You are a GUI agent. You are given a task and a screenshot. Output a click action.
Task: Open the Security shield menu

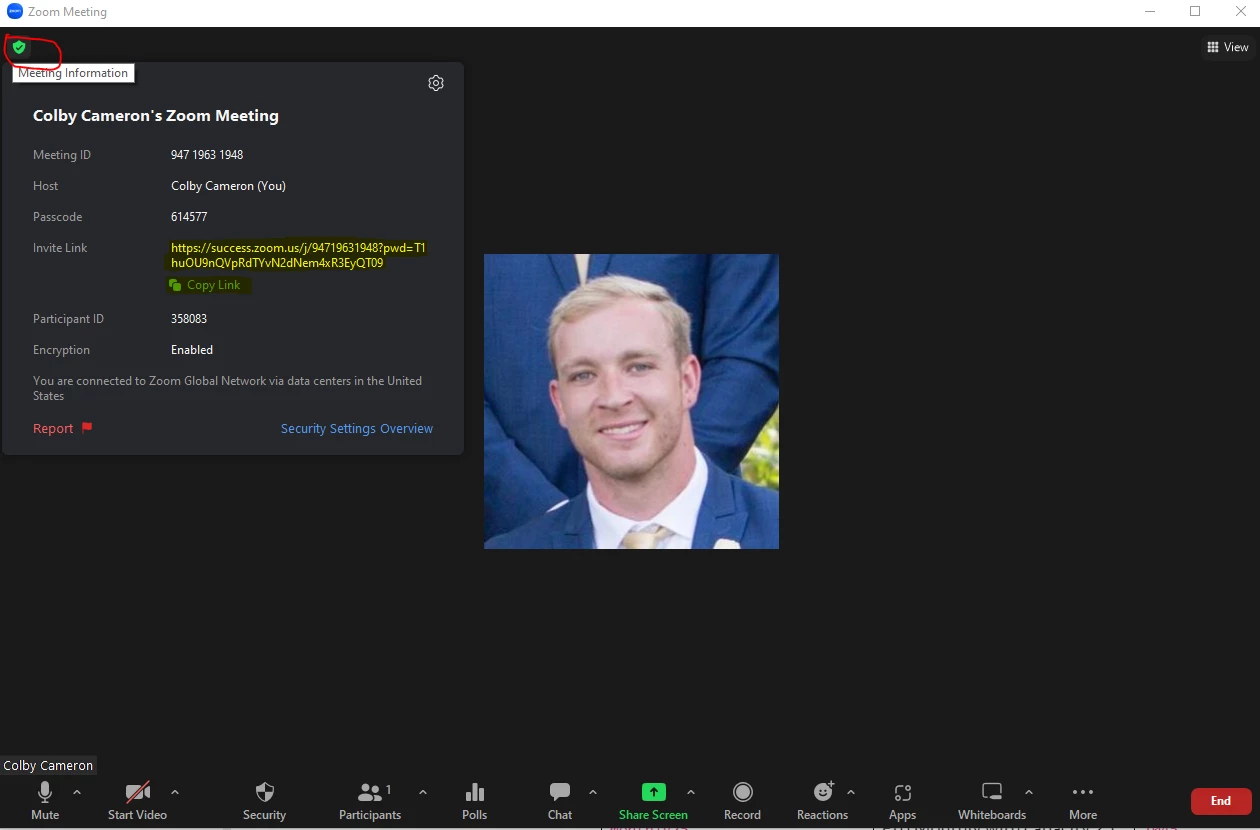pyautogui.click(x=264, y=801)
